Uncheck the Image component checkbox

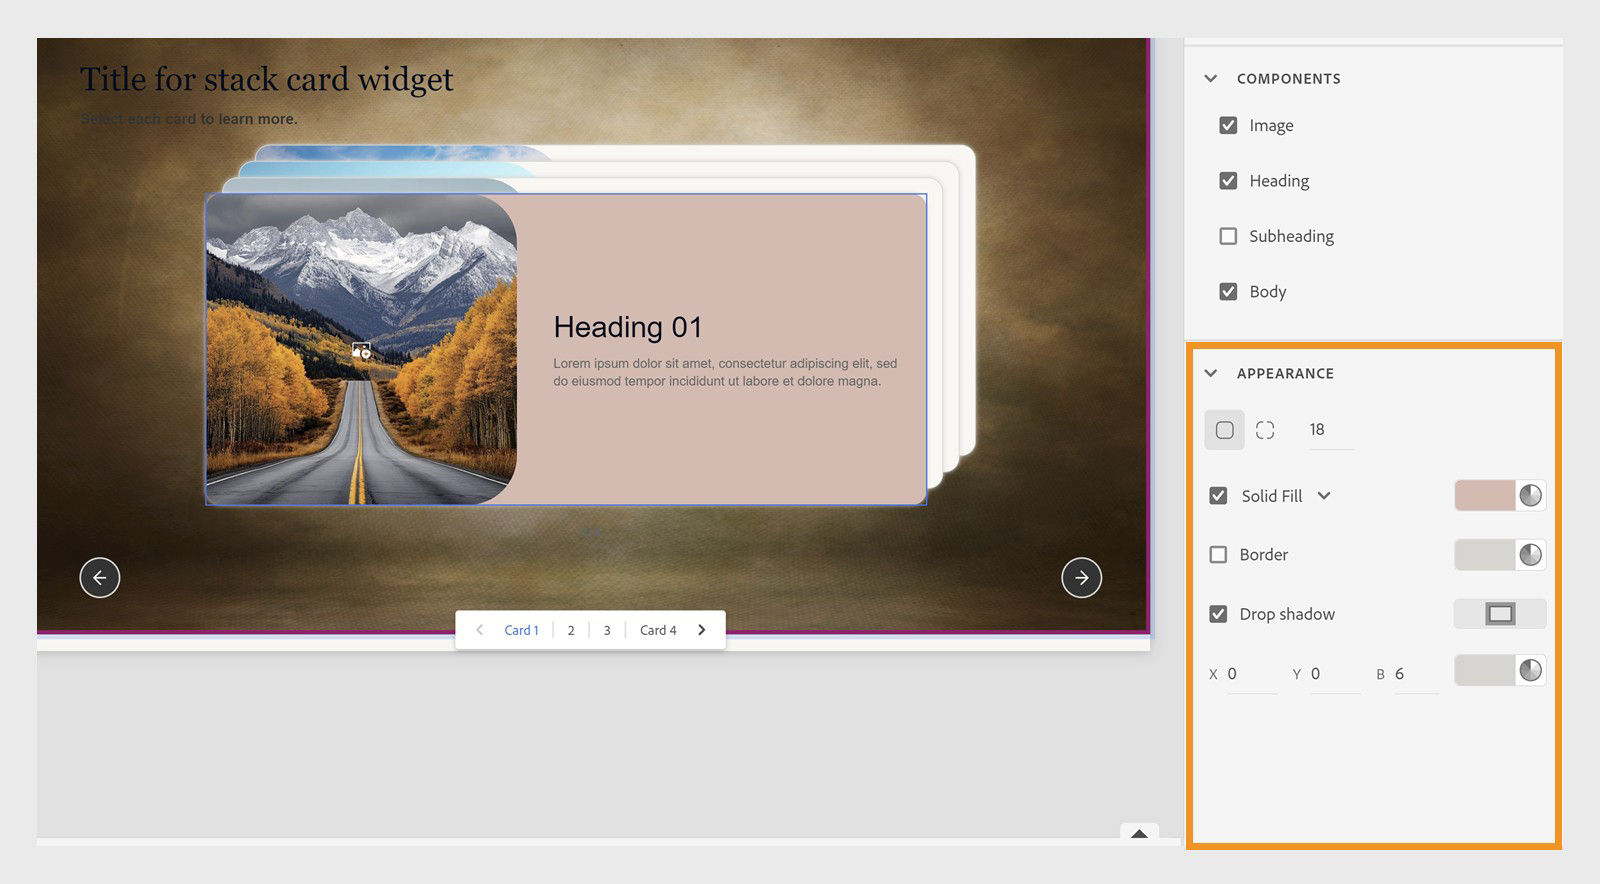pos(1228,125)
